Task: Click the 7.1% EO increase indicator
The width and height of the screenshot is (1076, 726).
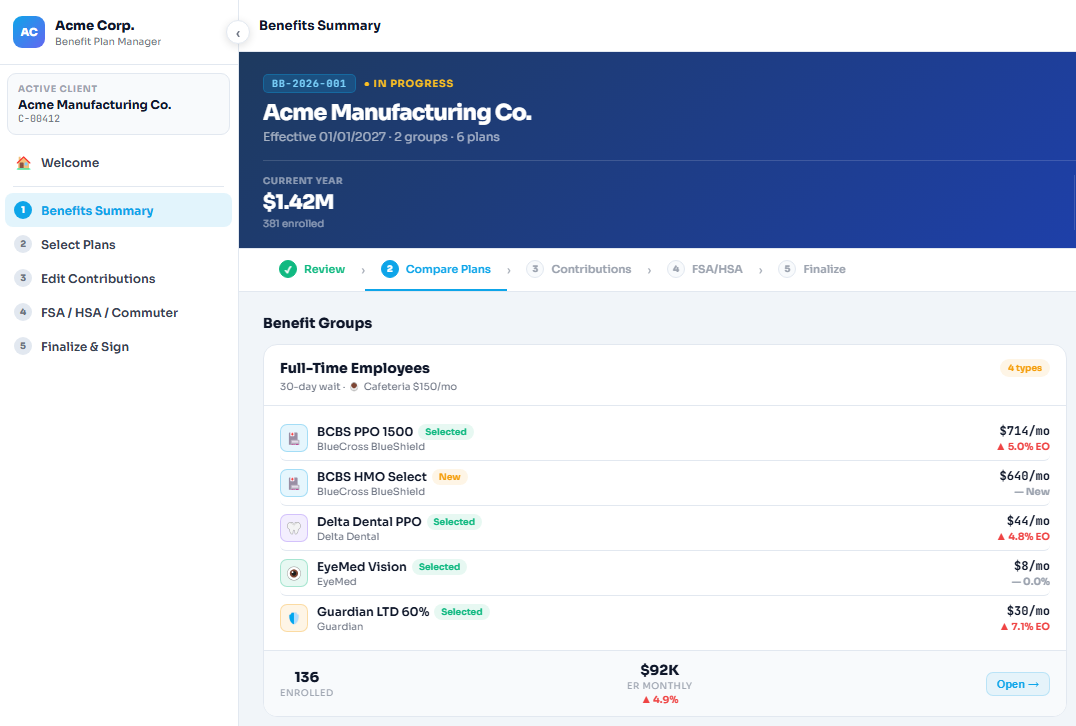Action: point(1025,627)
